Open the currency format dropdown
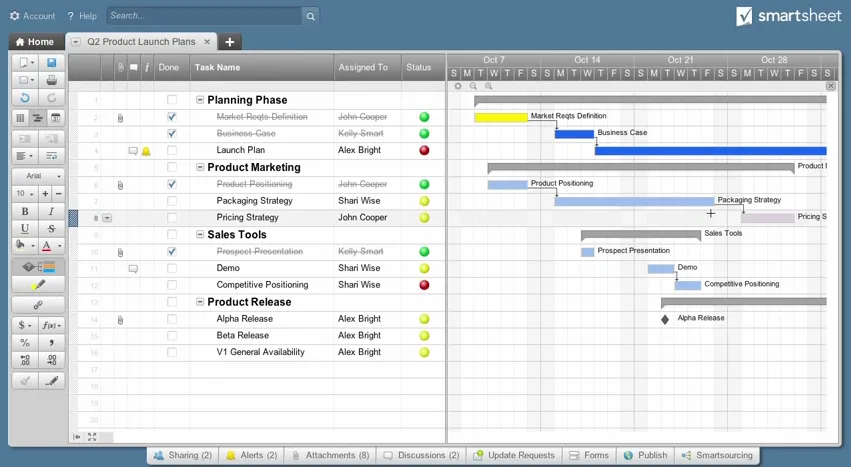The image size is (851, 467). pos(25,325)
